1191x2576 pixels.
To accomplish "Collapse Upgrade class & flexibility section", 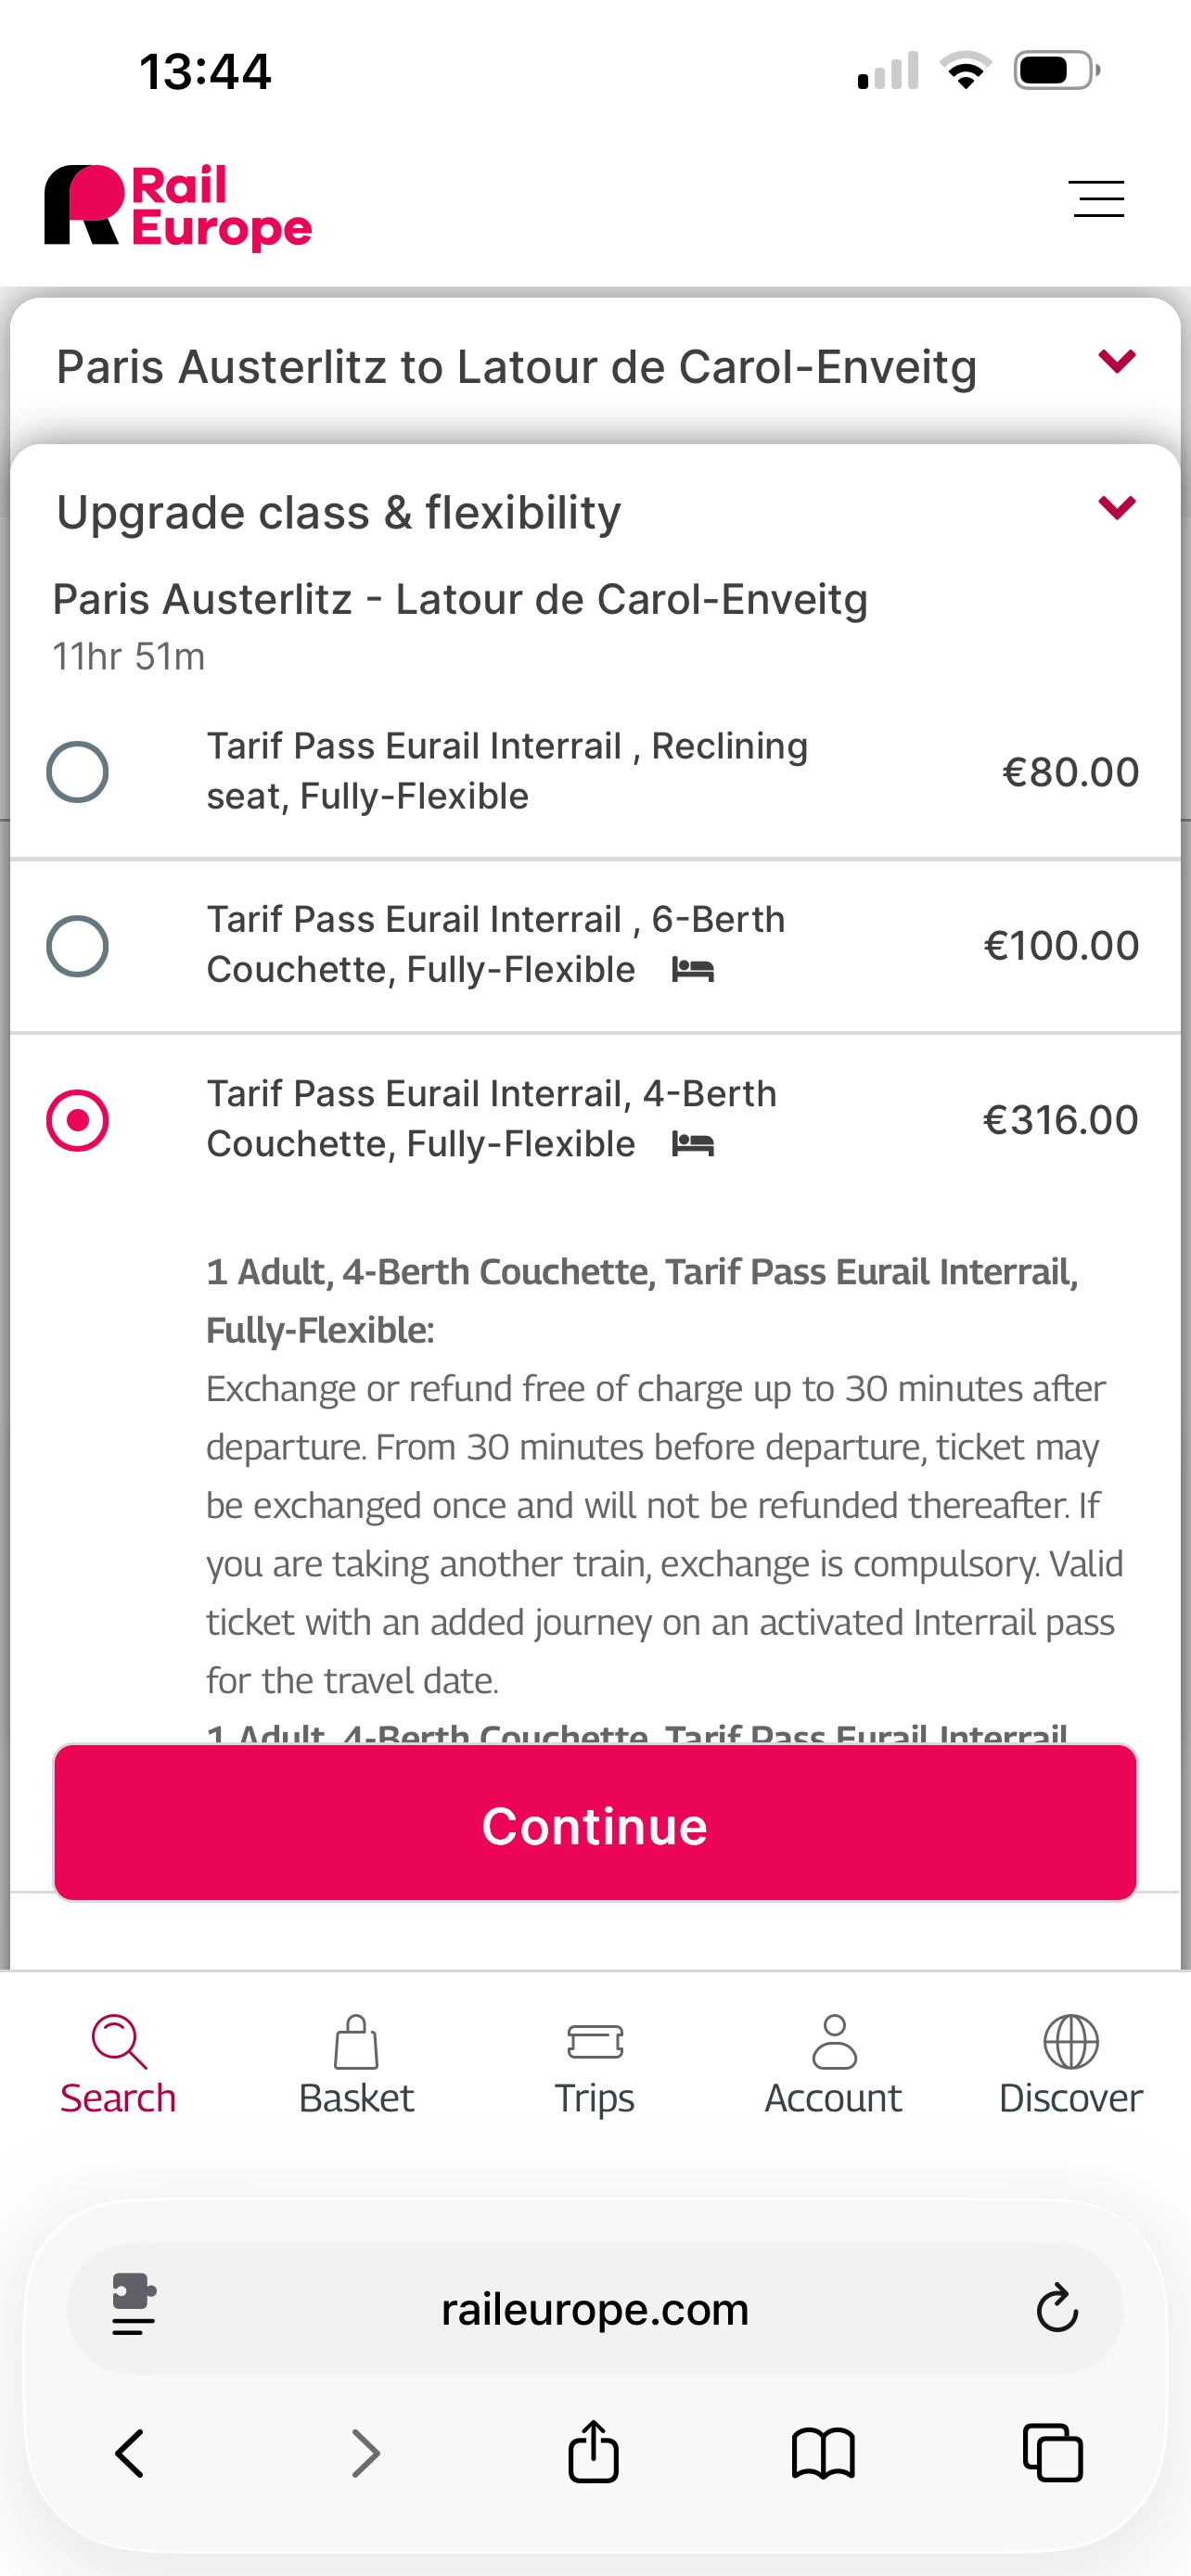I will pos(1117,507).
